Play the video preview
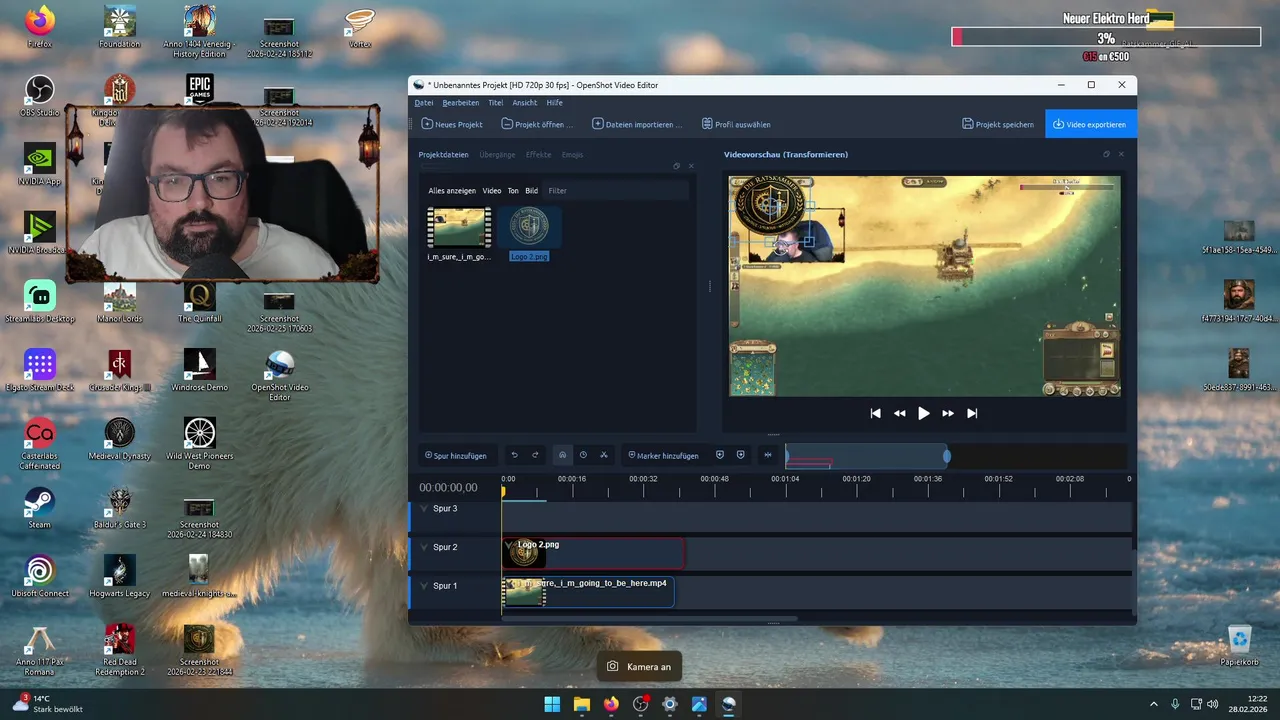This screenshot has height=720, width=1280. click(924, 413)
